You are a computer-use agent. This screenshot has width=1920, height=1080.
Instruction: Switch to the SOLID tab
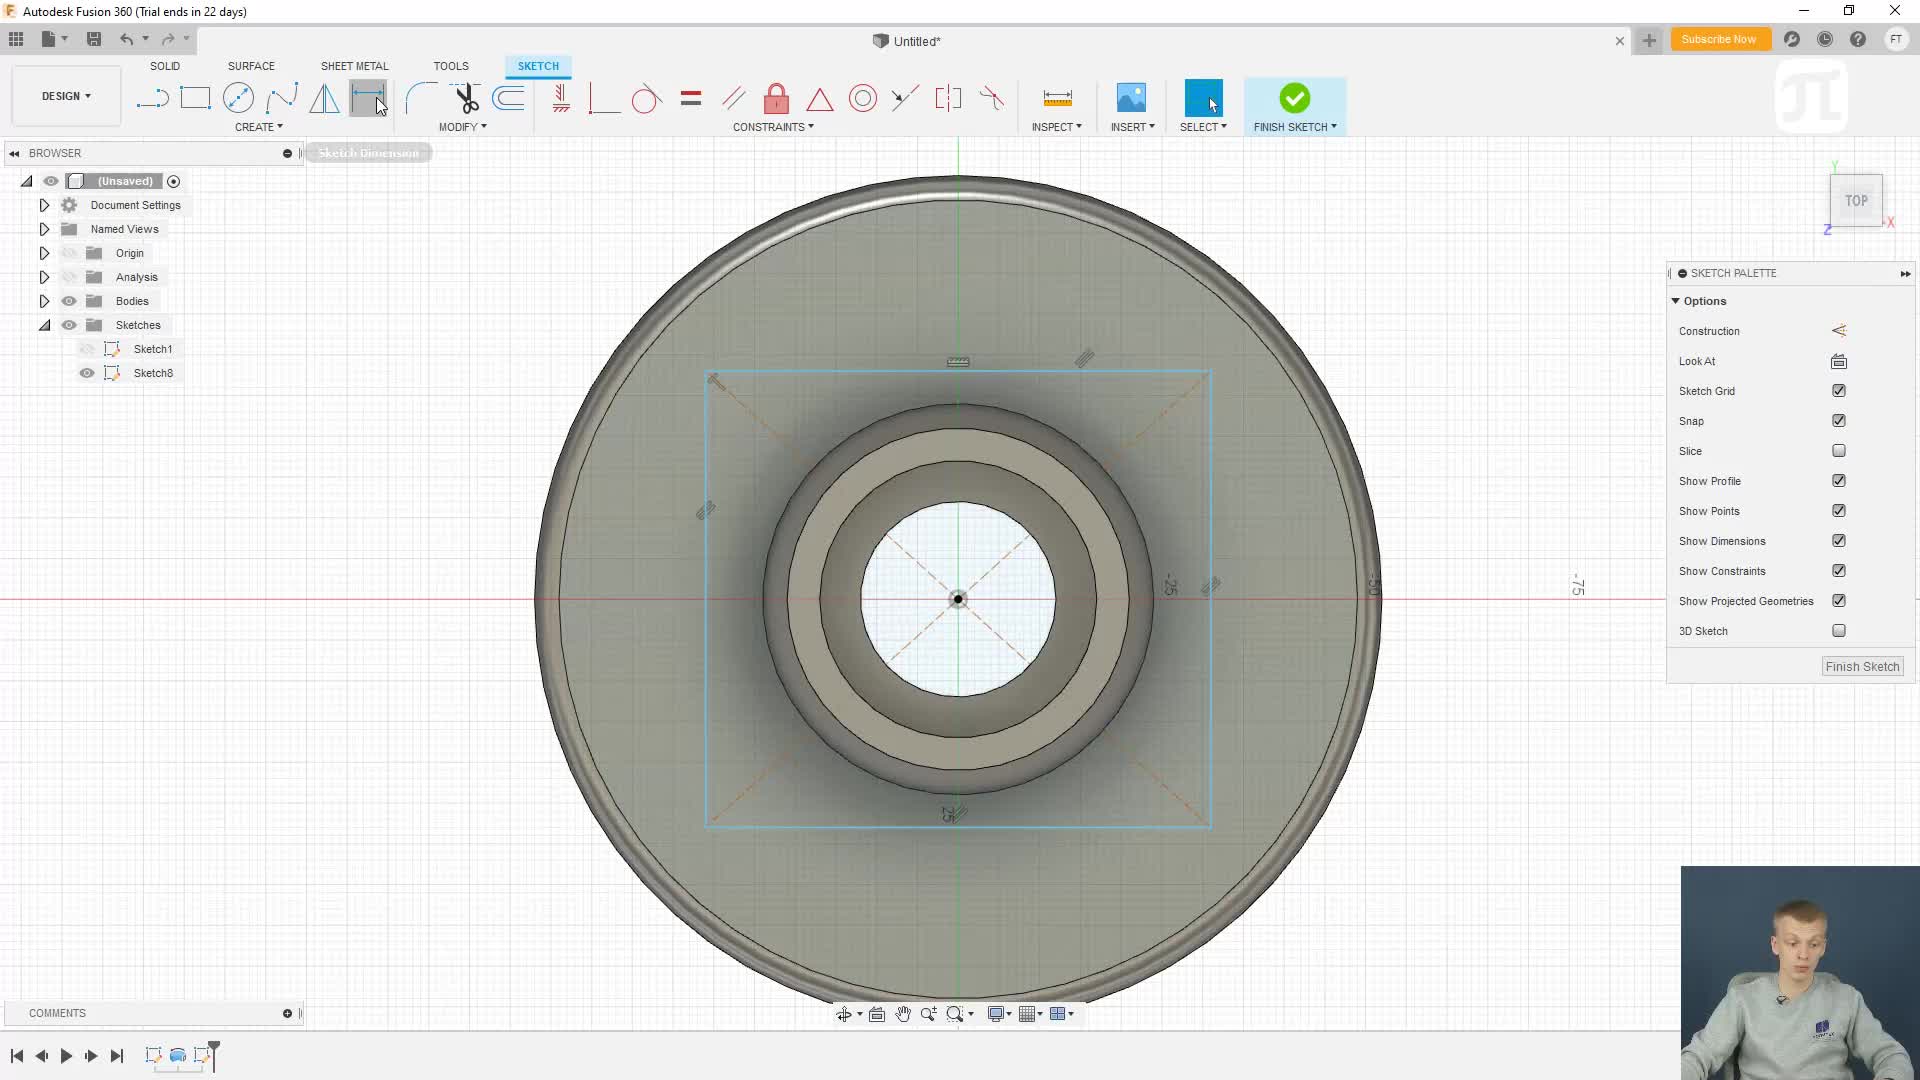165,66
